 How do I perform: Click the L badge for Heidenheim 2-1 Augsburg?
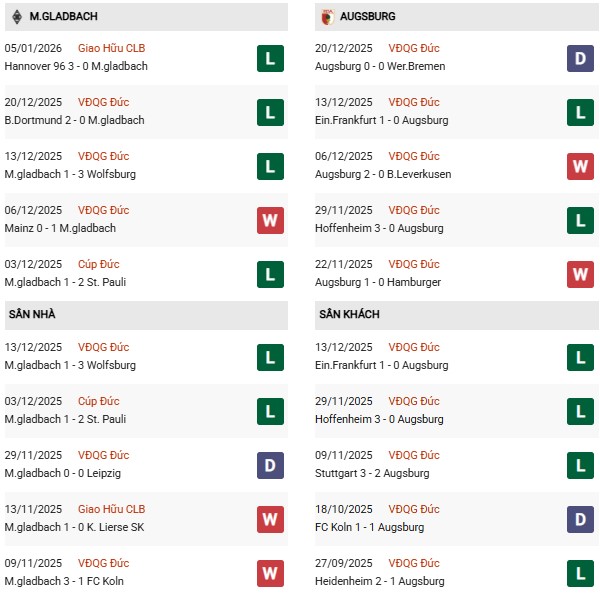581,573
